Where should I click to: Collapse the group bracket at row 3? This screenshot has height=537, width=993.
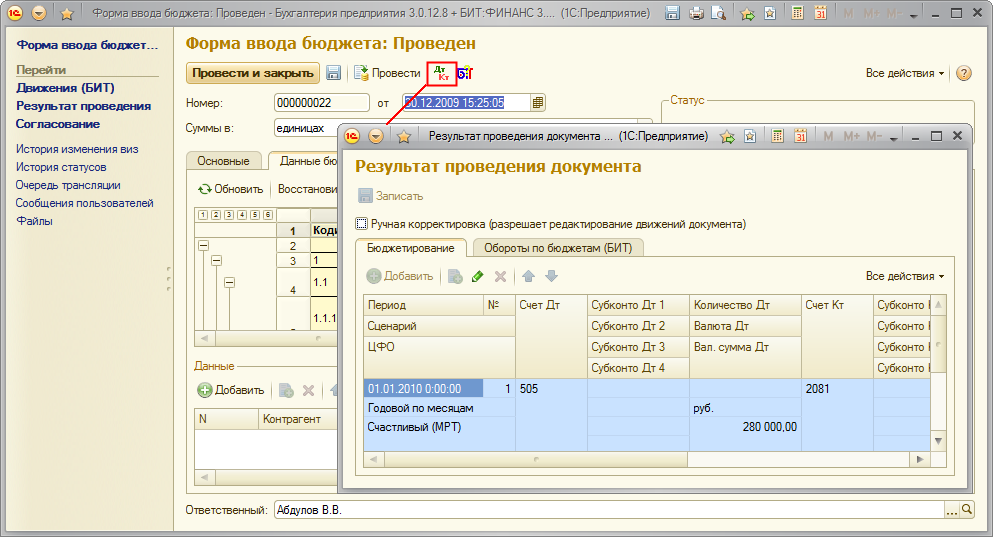point(217,260)
